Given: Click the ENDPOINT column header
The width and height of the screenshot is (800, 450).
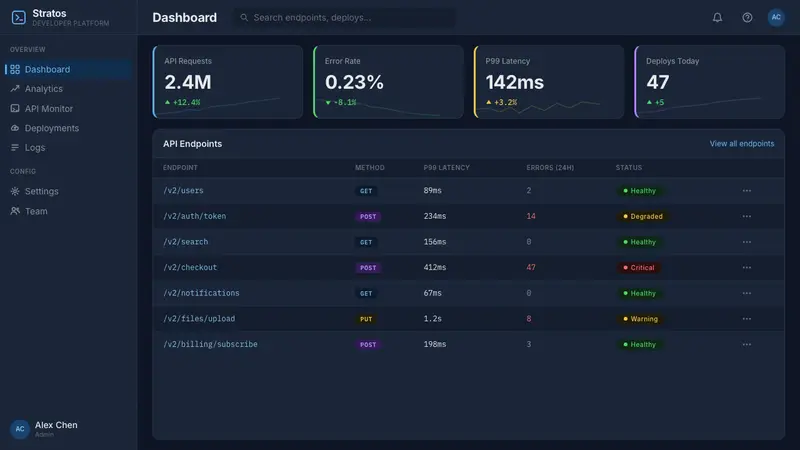Looking at the screenshot, I should 180,168.
